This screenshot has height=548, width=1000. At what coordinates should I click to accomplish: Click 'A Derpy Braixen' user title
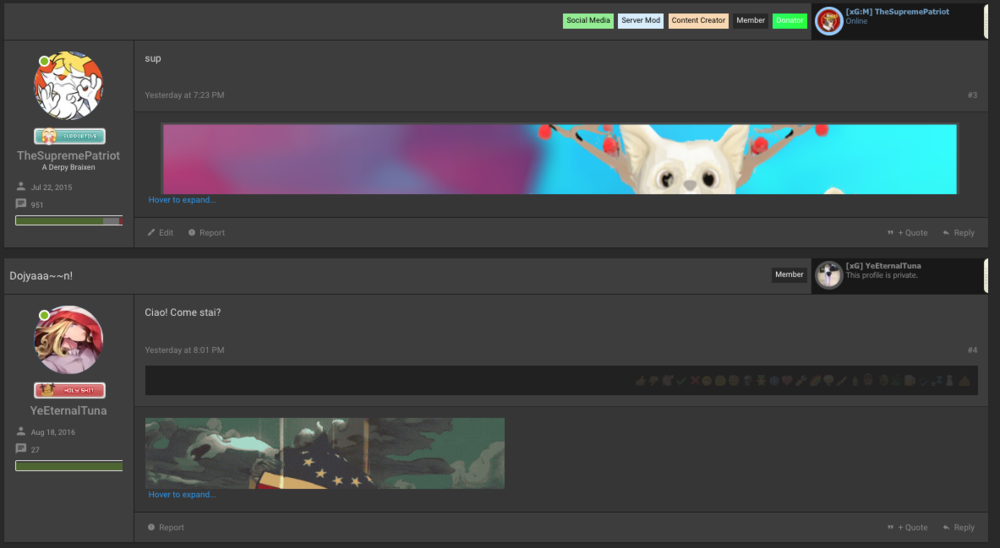(68, 167)
